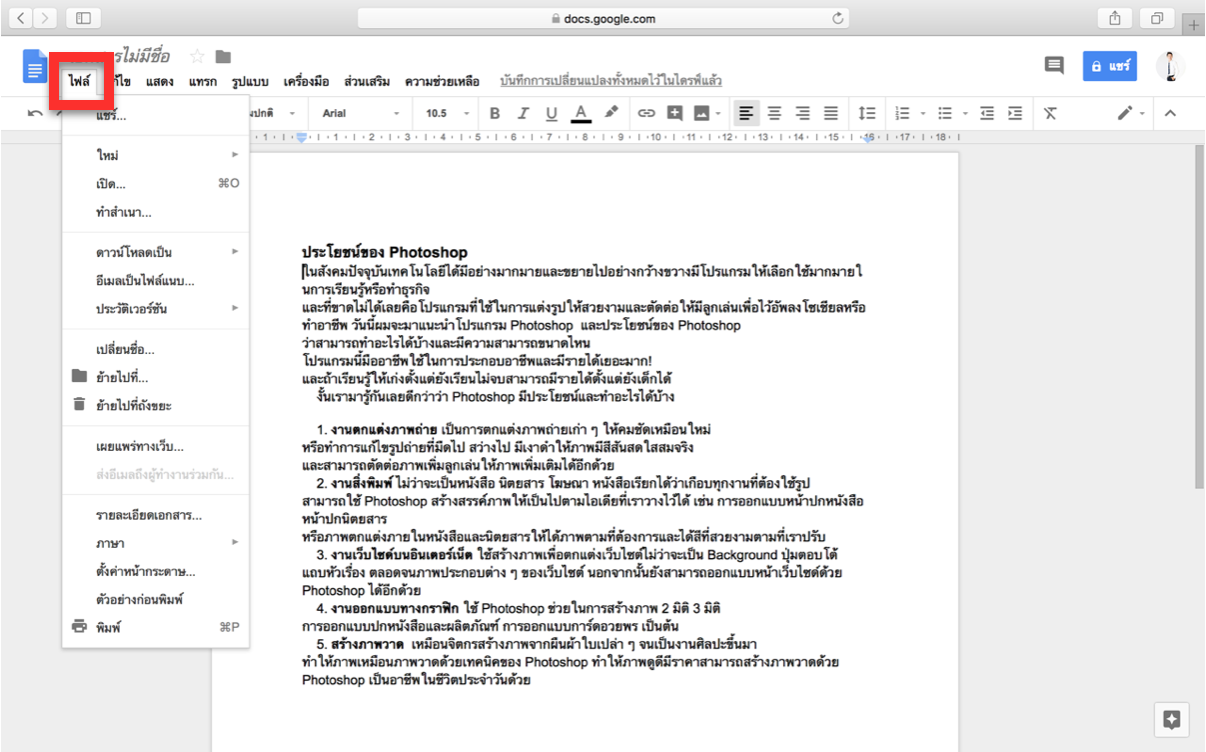Open the เครื่องมือ menu
Viewport: 1206px width, 752px height.
[x=306, y=81]
